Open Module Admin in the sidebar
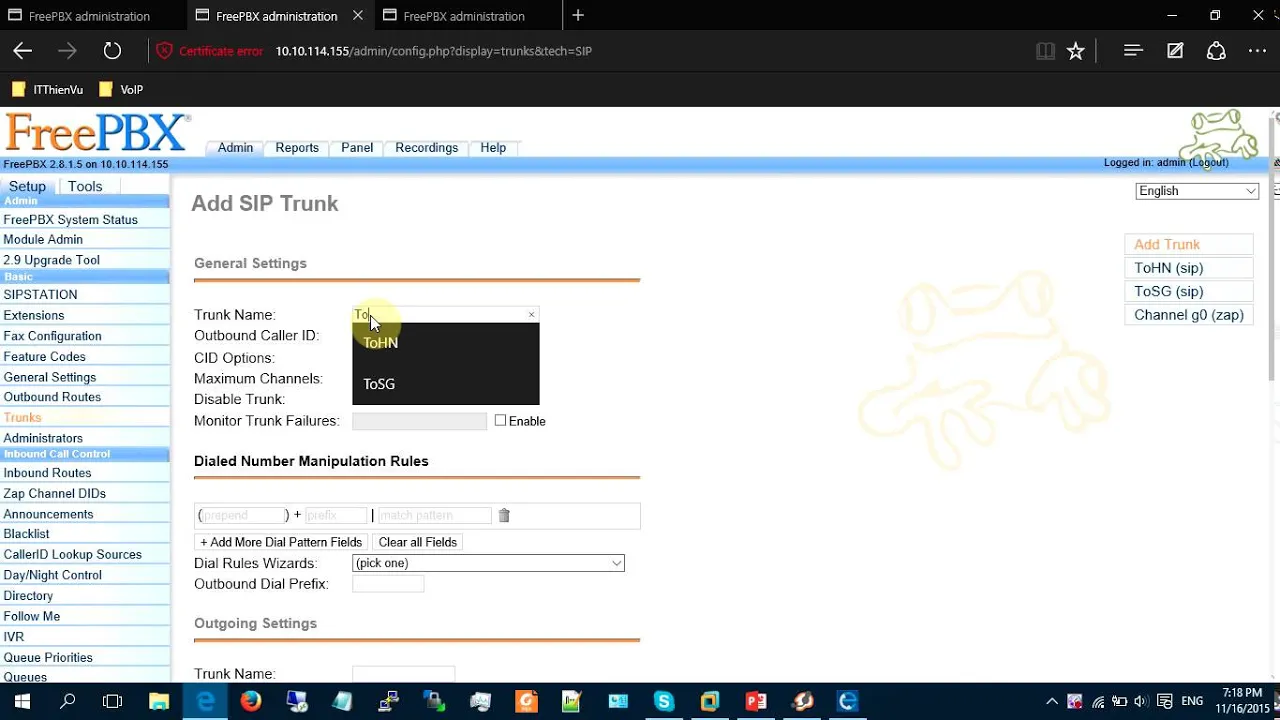This screenshot has width=1280, height=720. click(x=43, y=239)
